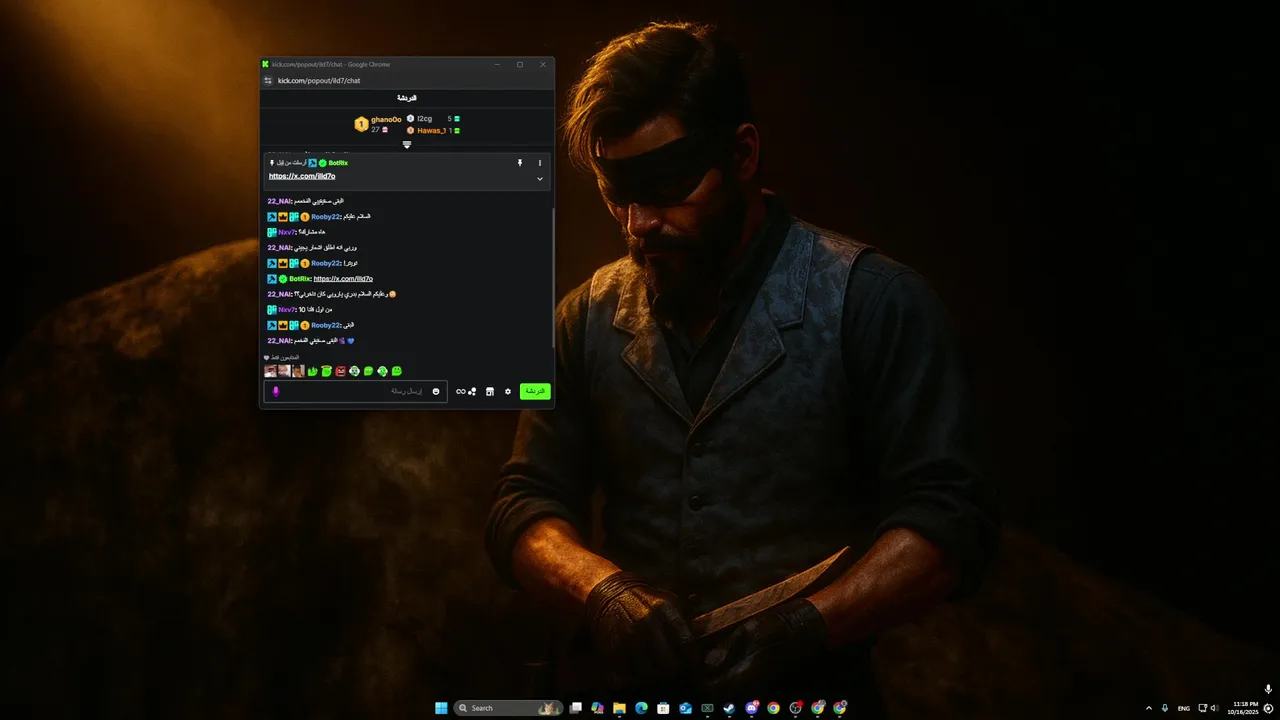Screen dimensions: 1280x720
Task: Insert the green emote with a halo
Action: pos(326,371)
